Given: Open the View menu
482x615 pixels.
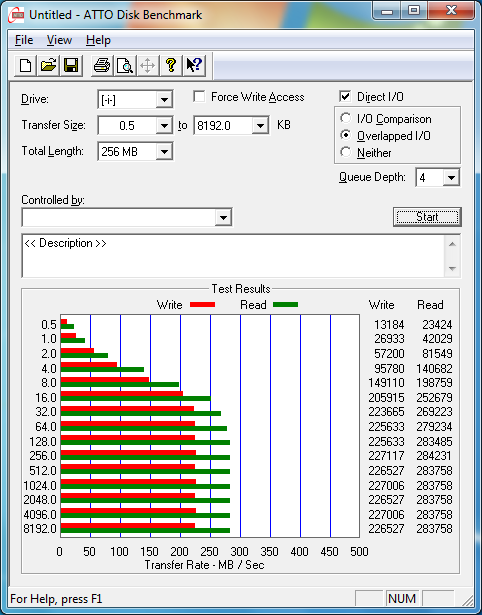Looking at the screenshot, I should 59,40.
